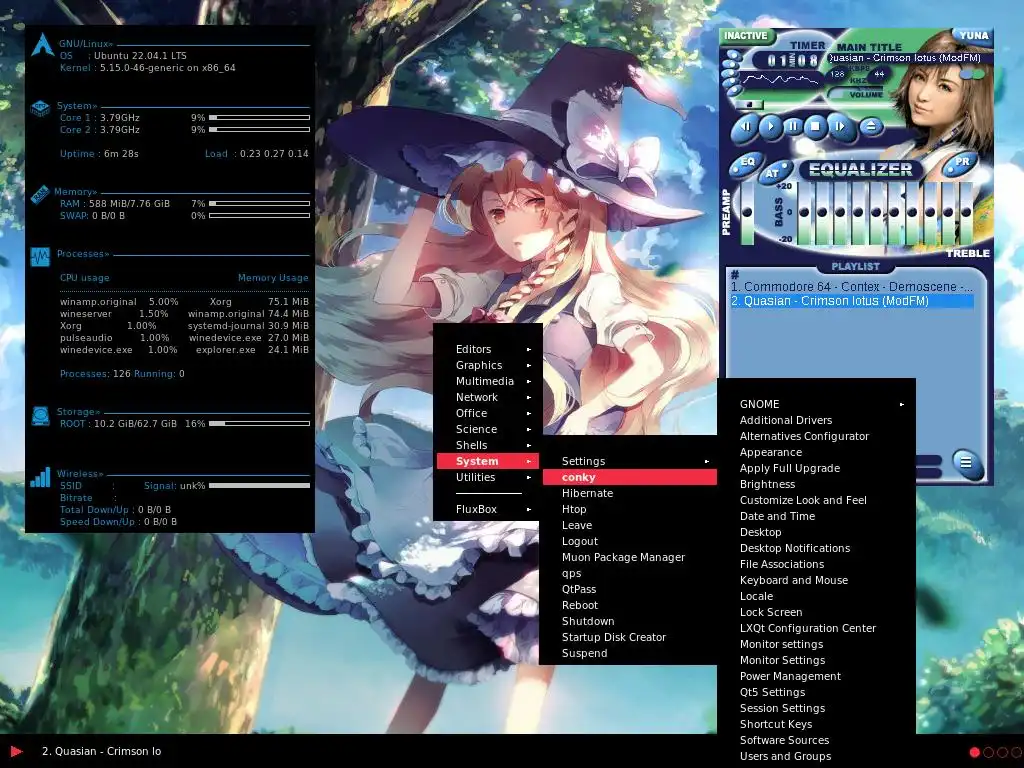Open equalizer presets with PR button

tap(962, 162)
